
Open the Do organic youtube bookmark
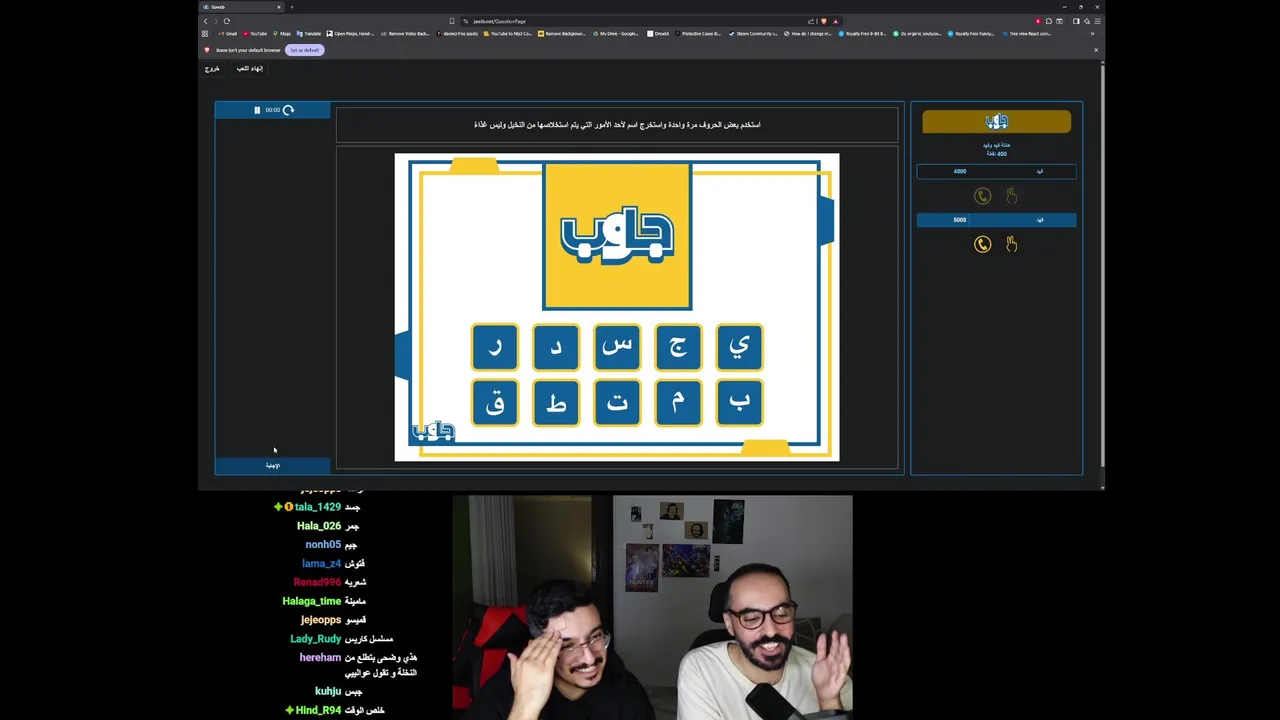918,34
